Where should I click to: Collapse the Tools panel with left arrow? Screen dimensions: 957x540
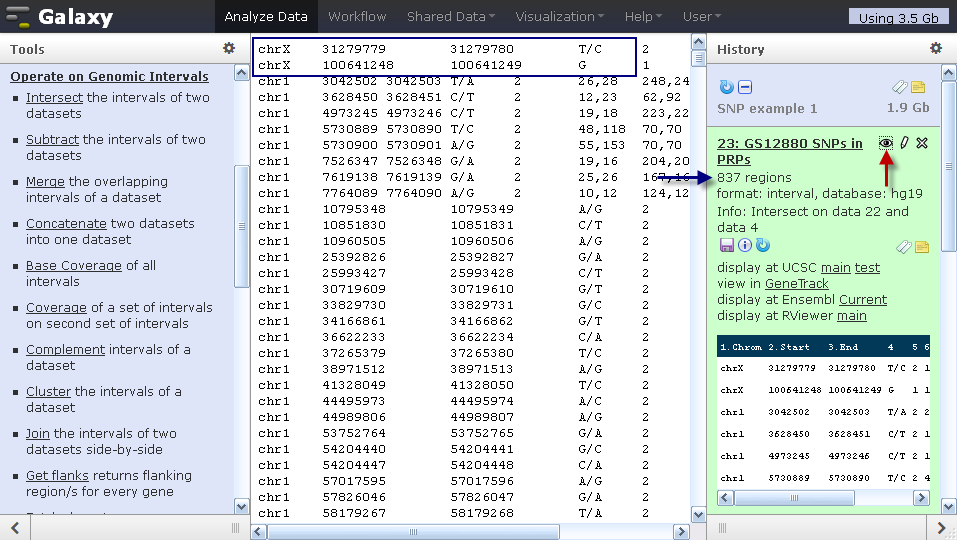[x=15, y=528]
